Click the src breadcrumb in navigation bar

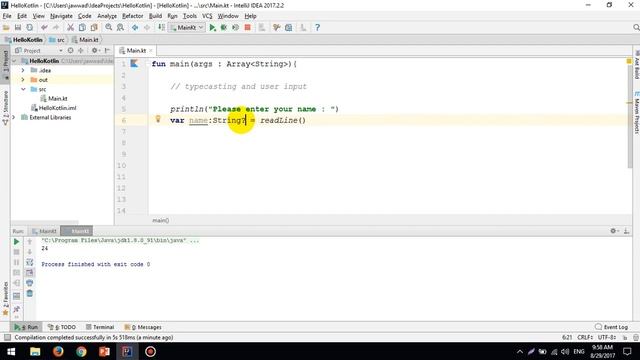57,40
